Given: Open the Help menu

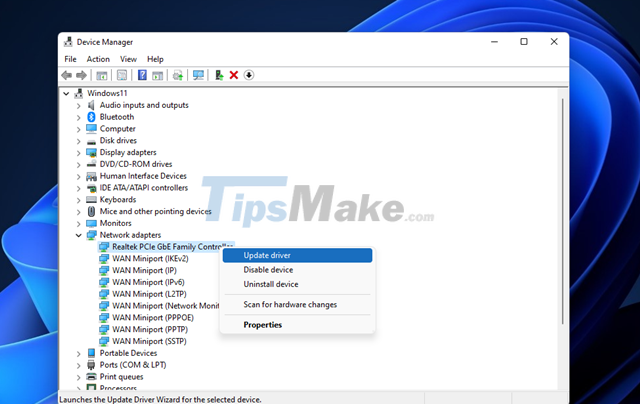Looking at the screenshot, I should (x=155, y=59).
